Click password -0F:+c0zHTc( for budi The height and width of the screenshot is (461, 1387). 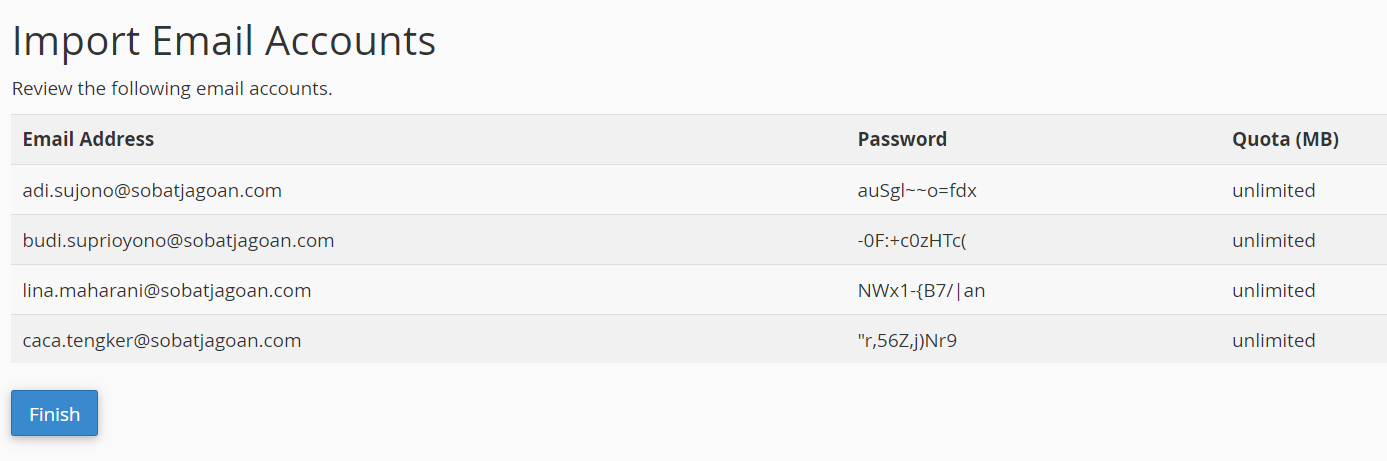[912, 240]
